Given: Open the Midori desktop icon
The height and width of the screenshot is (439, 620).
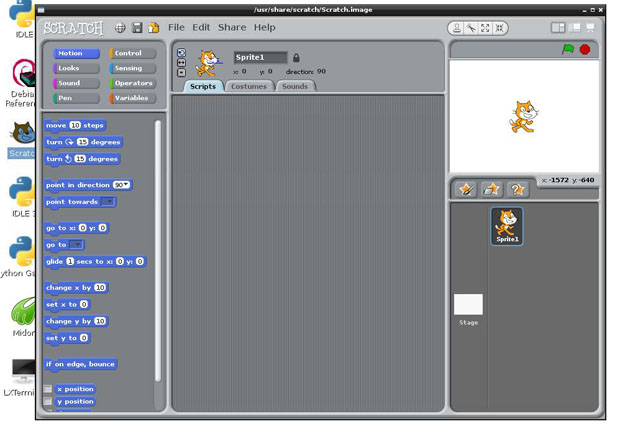Looking at the screenshot, I should point(23,317).
